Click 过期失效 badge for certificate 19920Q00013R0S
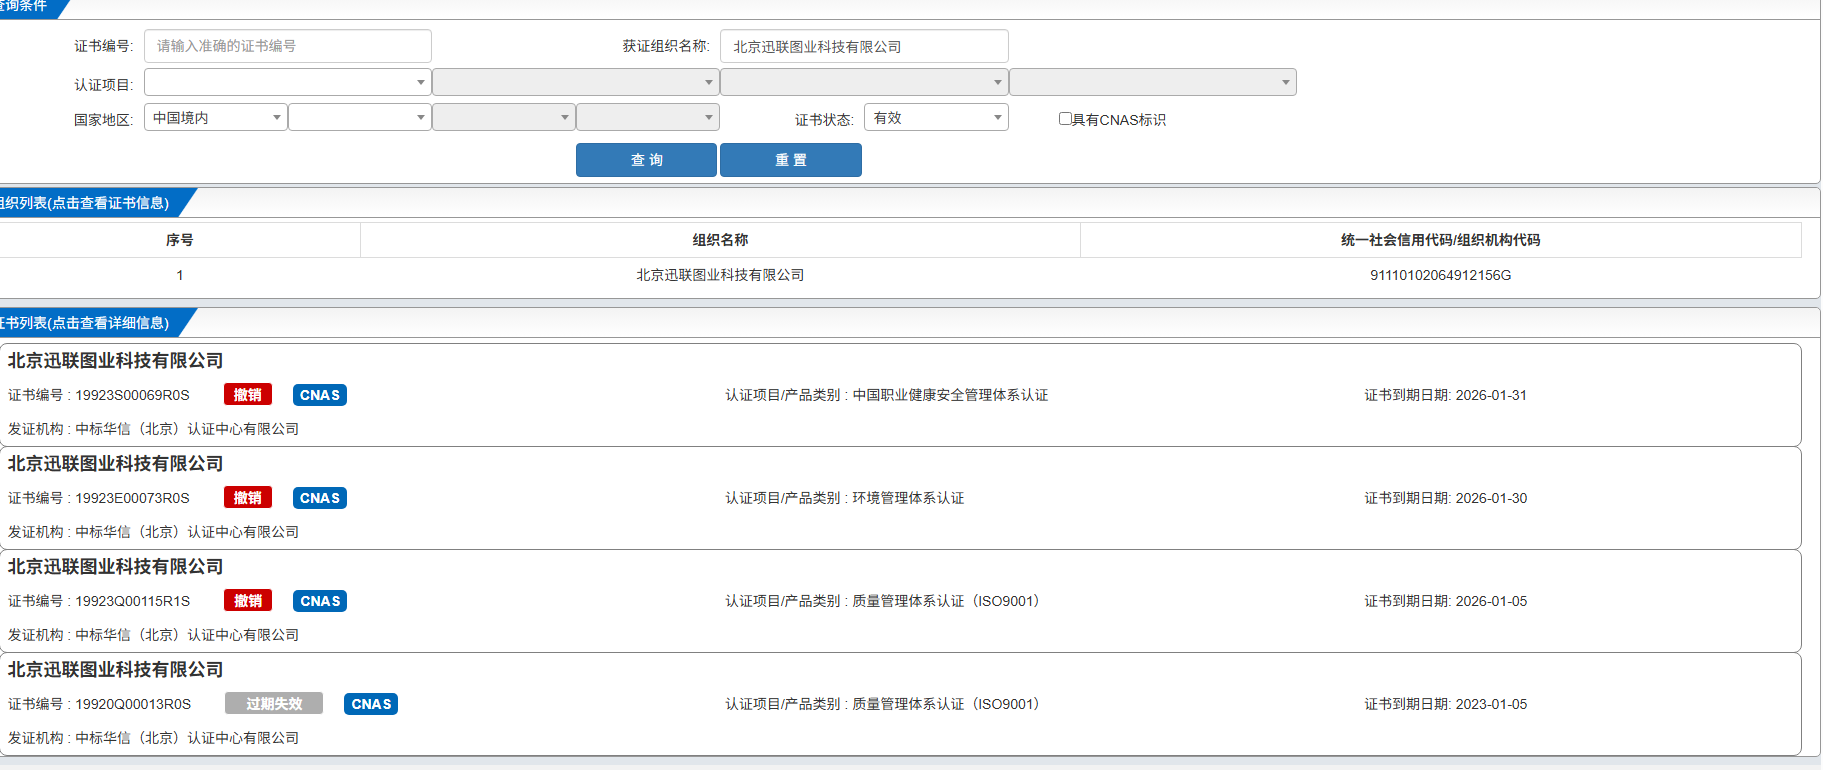Screen dimensions: 1823x770 coord(274,704)
